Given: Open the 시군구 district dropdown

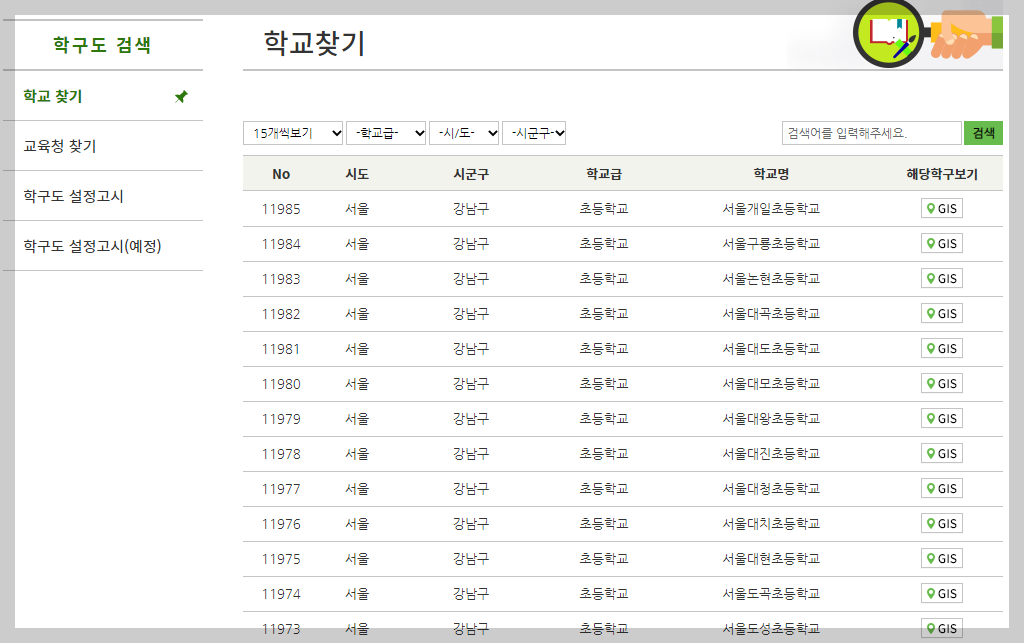Looking at the screenshot, I should pos(534,133).
